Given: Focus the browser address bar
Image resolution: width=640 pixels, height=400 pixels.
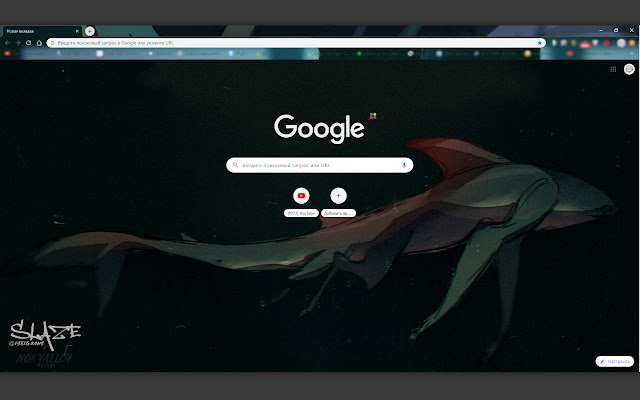Looking at the screenshot, I should coord(296,43).
